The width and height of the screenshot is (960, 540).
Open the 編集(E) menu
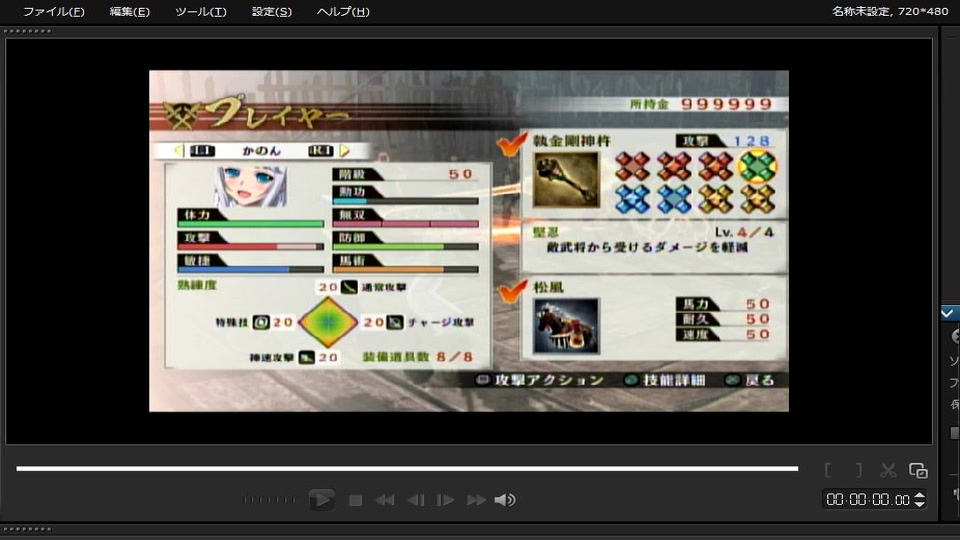click(x=129, y=12)
